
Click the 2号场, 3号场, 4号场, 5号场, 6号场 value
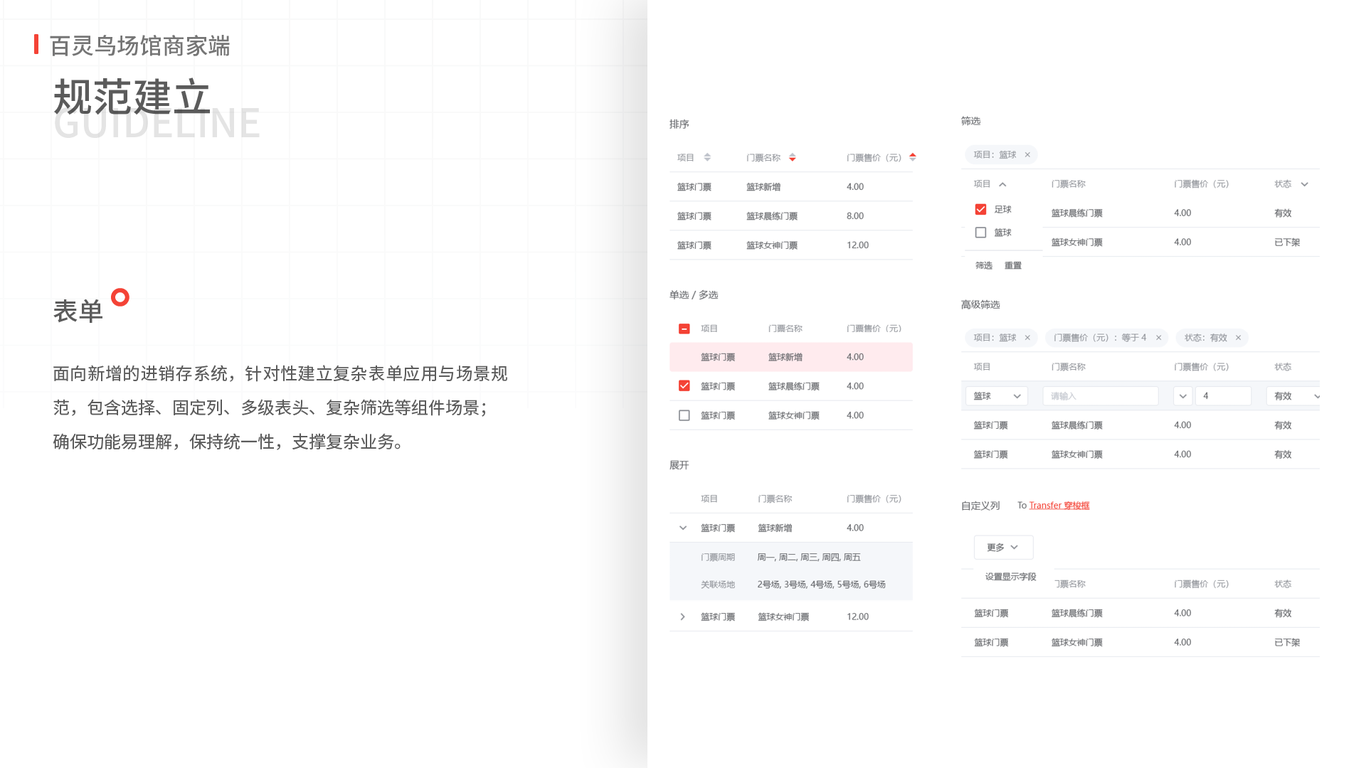pyautogui.click(x=821, y=585)
